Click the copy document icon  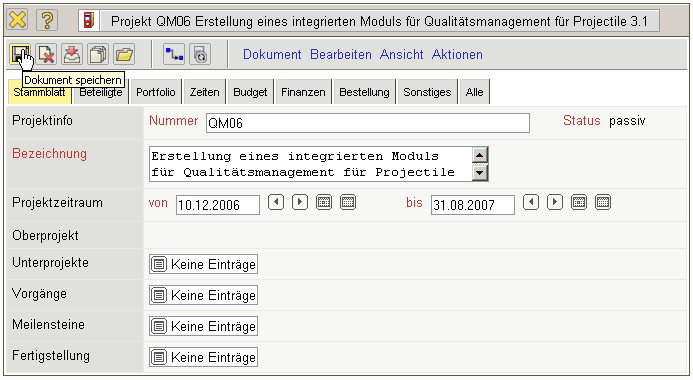98,55
